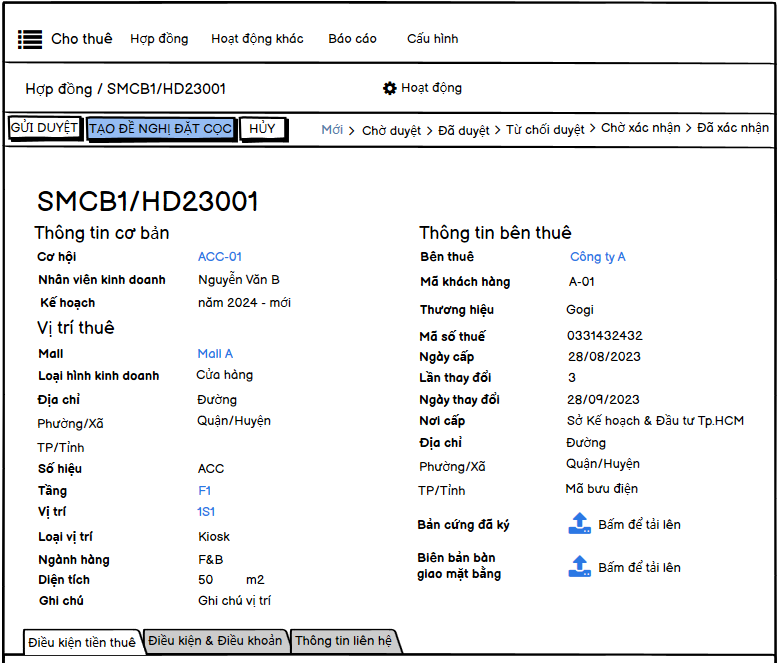Select the Chờ xác nhận status stage
This screenshot has height=663, width=778.
point(641,128)
